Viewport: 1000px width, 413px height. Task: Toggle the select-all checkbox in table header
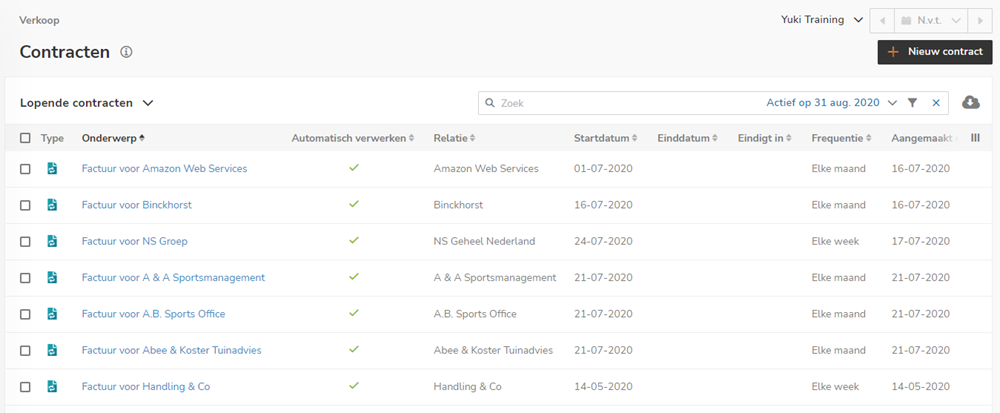click(x=25, y=138)
